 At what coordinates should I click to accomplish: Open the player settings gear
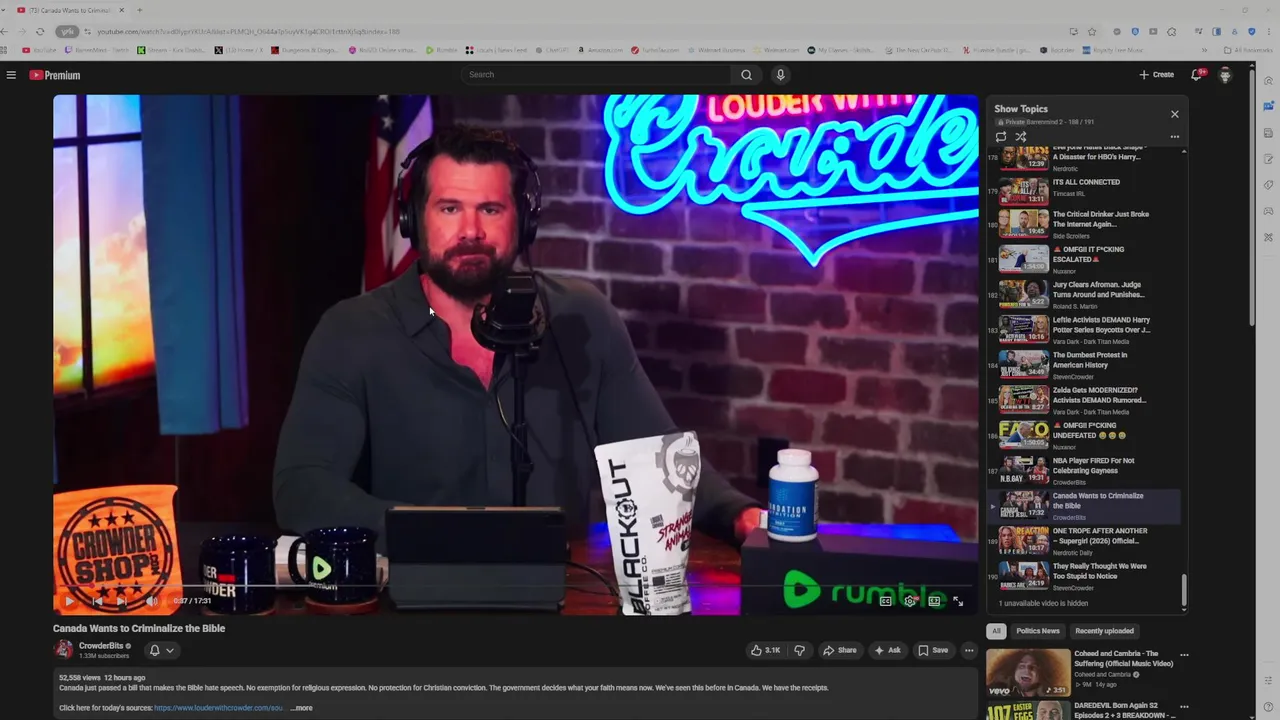[910, 601]
